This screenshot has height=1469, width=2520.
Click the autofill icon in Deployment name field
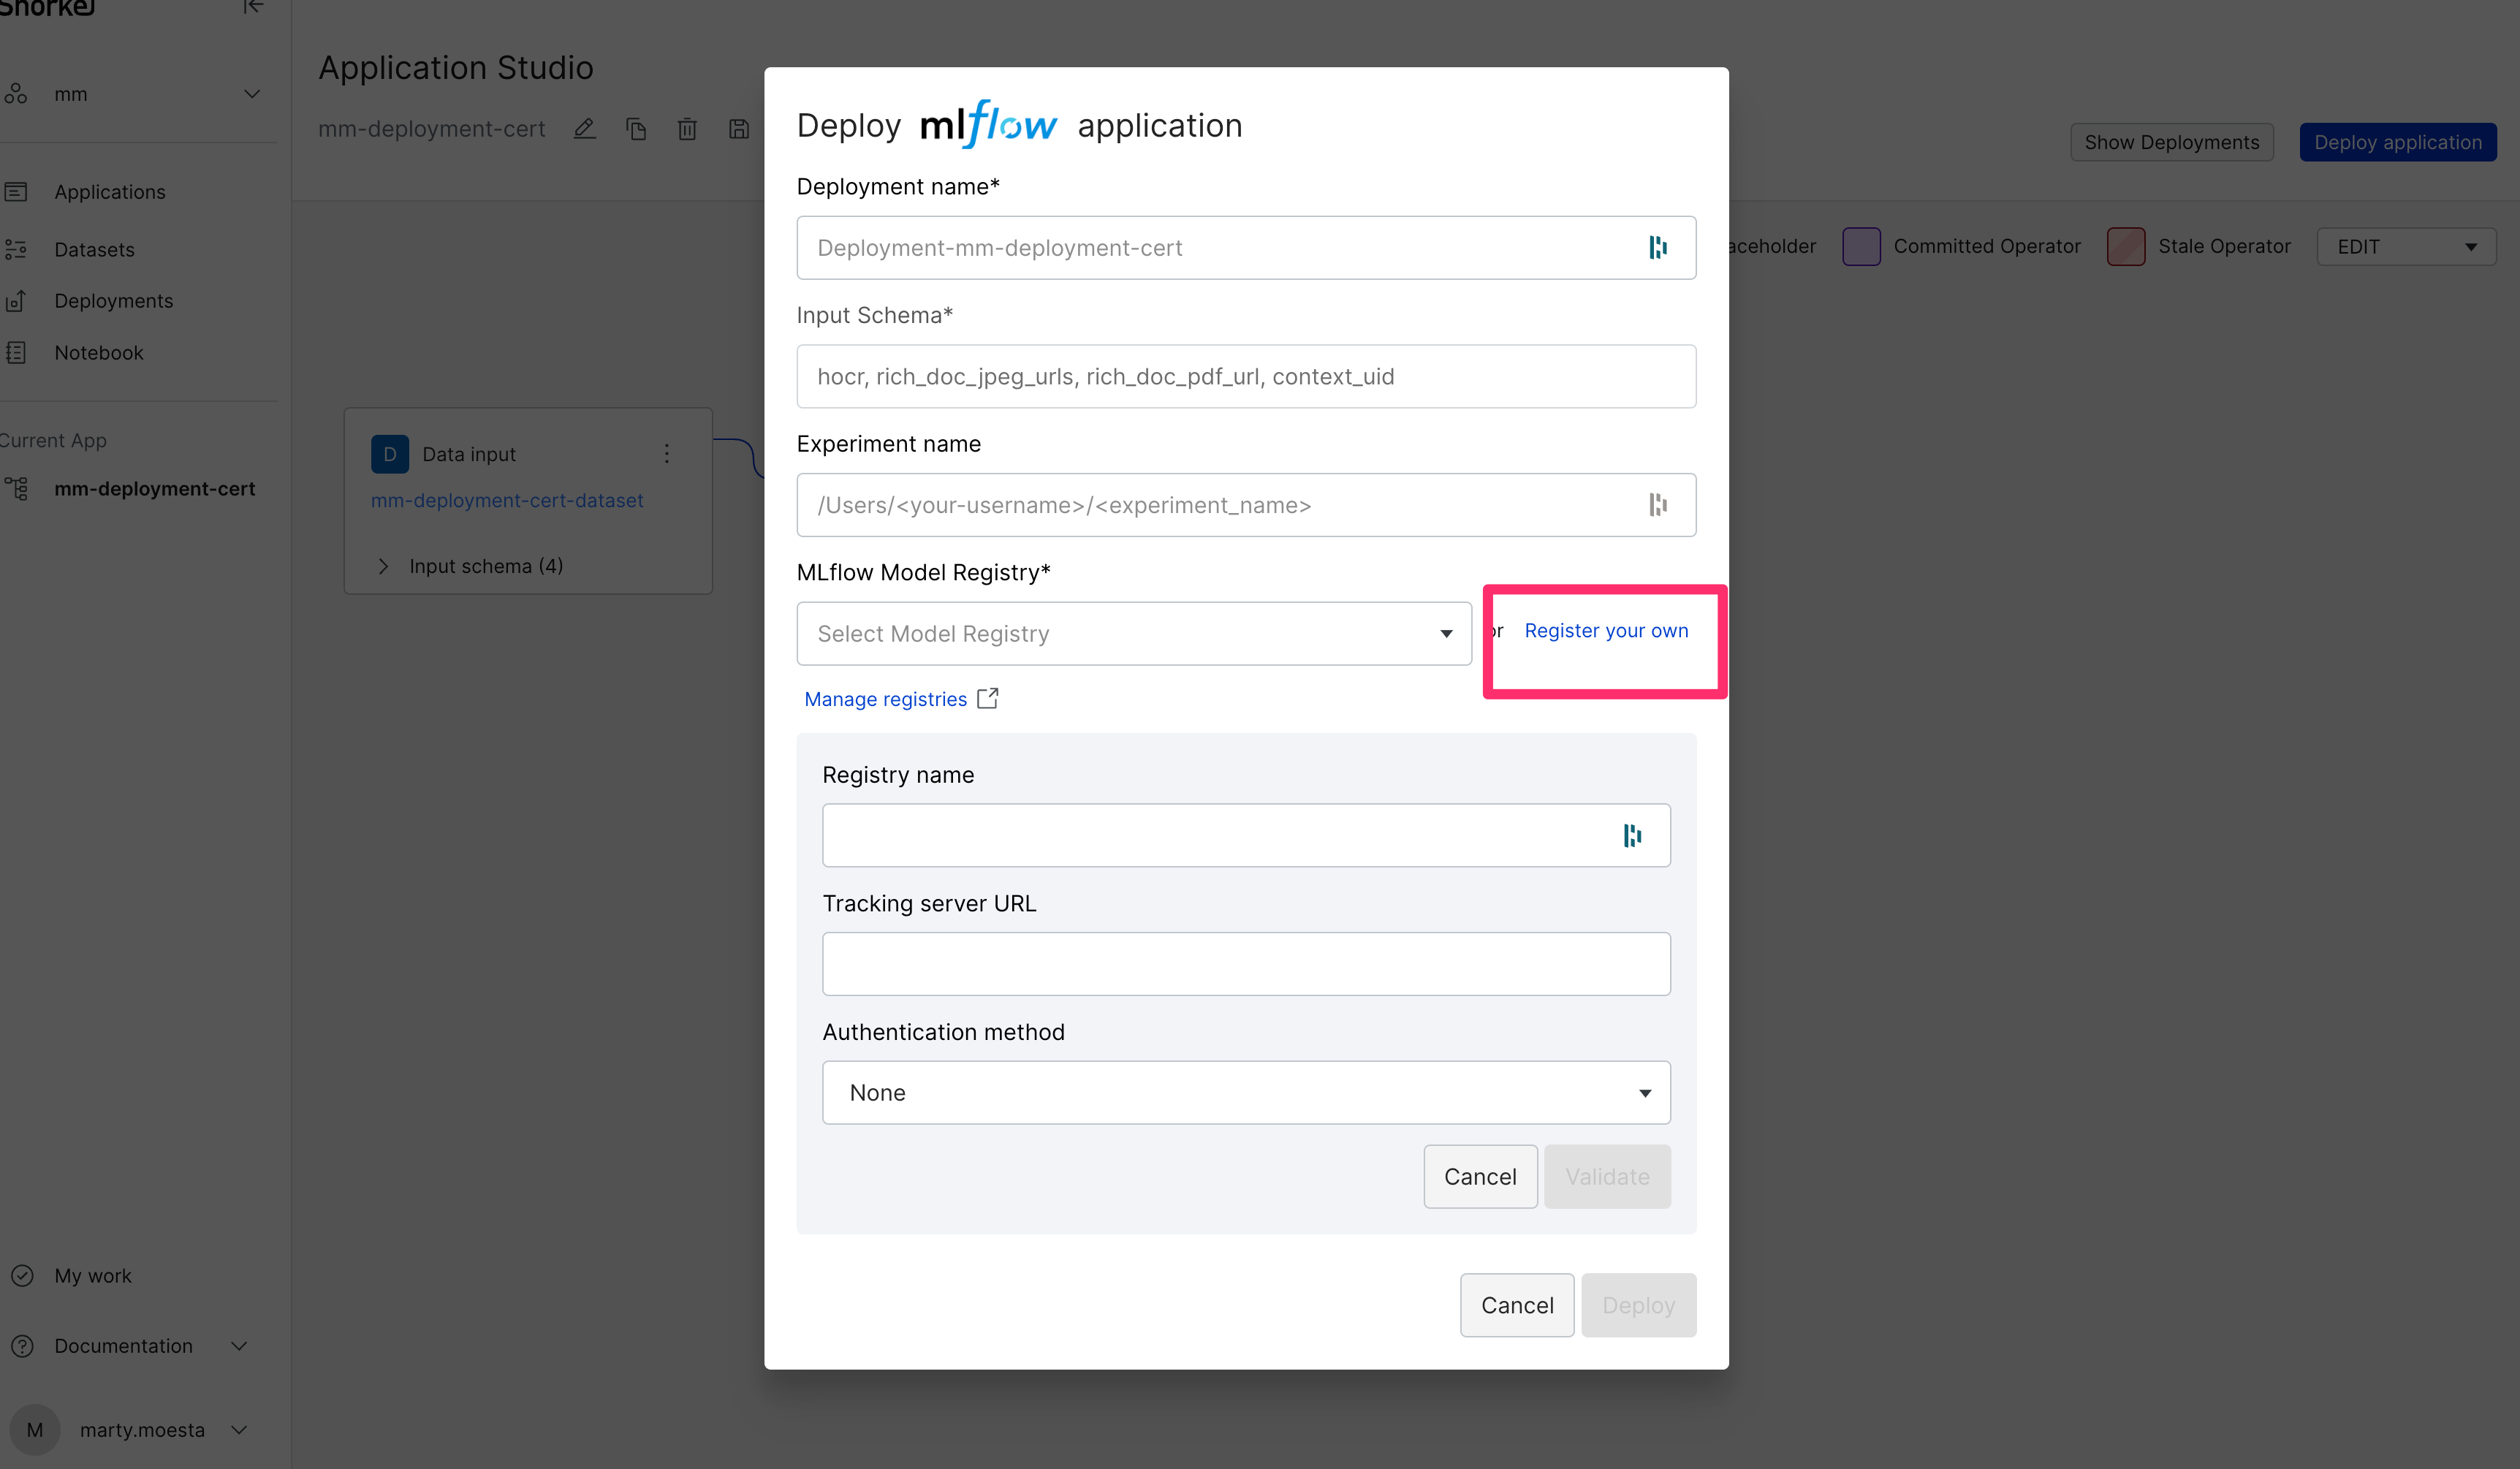1658,248
